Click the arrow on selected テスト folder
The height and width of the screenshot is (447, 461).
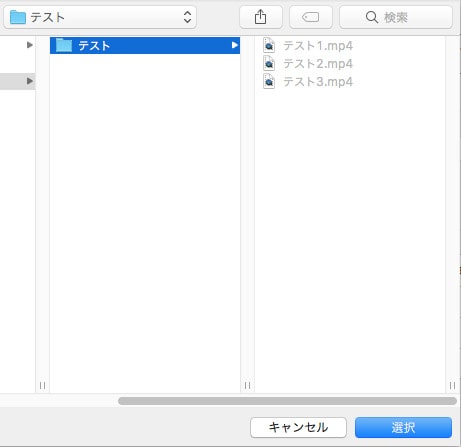(x=235, y=45)
